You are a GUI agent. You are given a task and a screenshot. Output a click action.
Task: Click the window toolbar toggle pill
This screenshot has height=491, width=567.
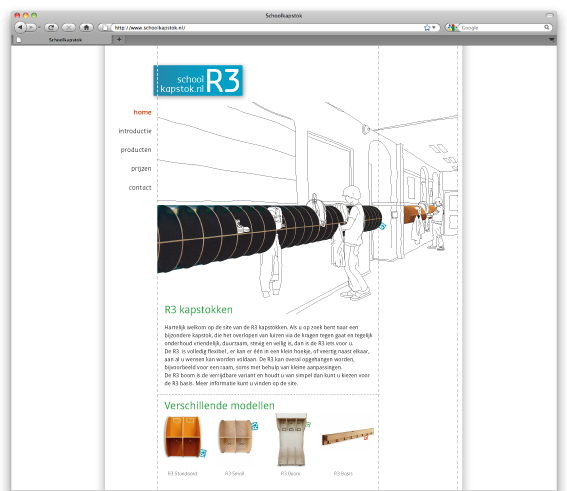pos(550,16)
